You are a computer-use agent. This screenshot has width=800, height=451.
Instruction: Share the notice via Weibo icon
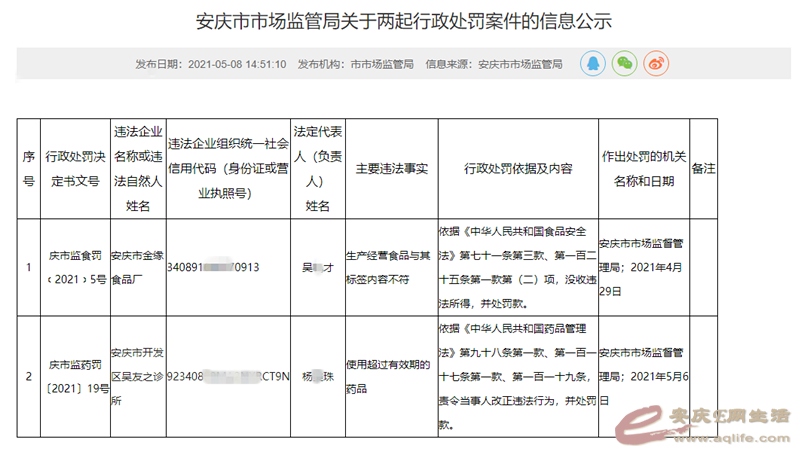point(656,64)
